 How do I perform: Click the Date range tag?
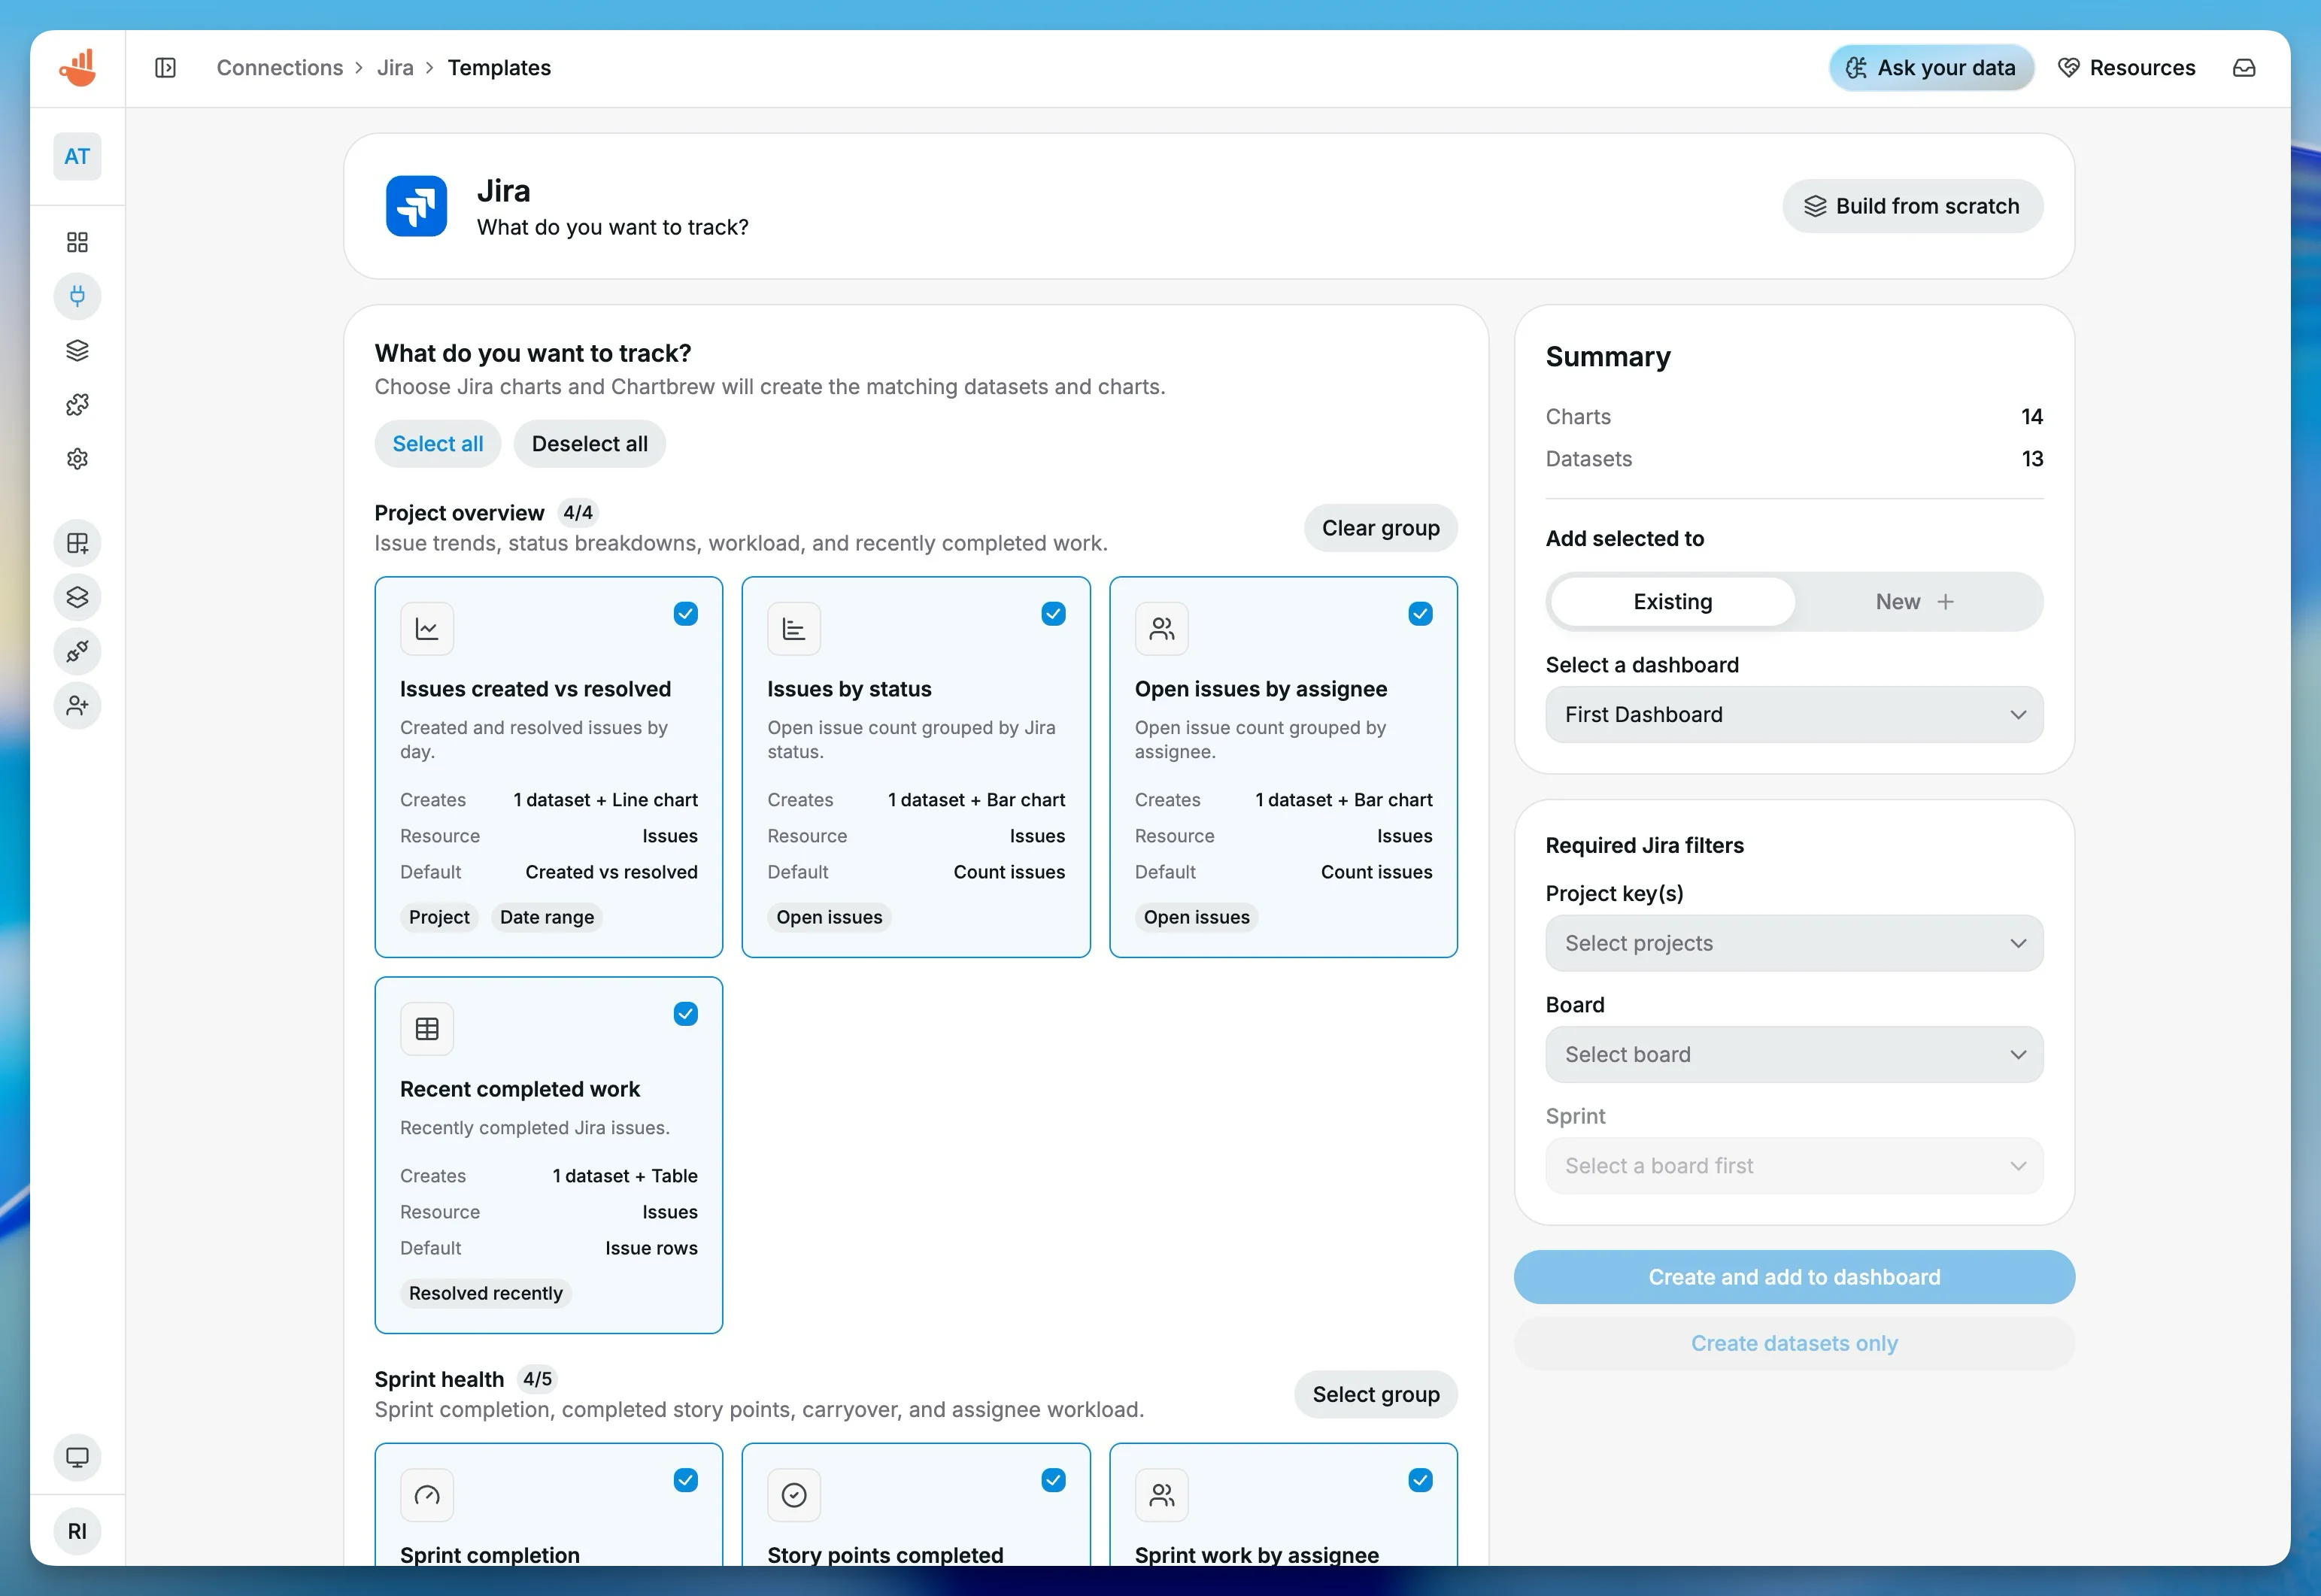pyautogui.click(x=547, y=917)
